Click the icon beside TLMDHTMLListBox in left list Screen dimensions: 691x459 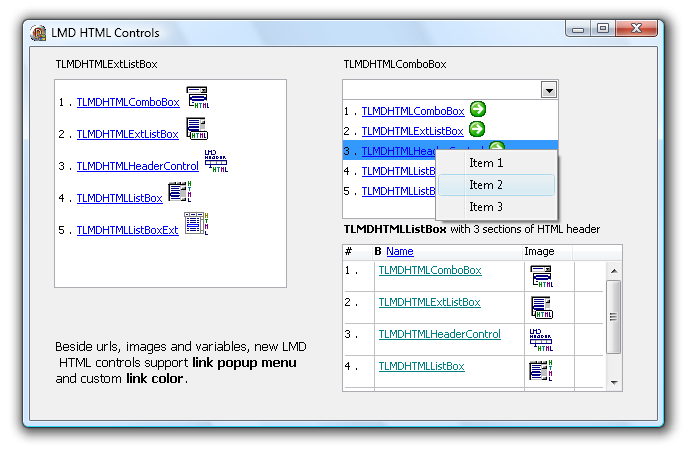click(x=179, y=194)
